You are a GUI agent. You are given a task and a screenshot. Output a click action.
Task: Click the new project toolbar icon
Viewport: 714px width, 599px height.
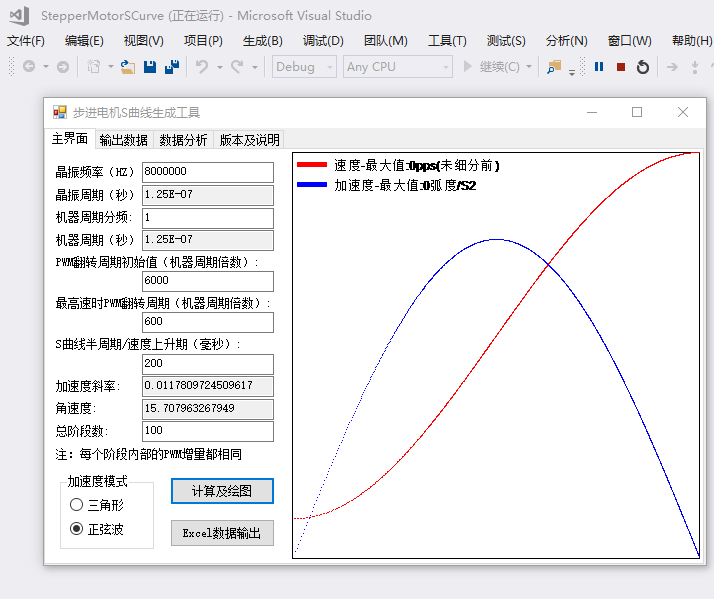pyautogui.click(x=94, y=67)
